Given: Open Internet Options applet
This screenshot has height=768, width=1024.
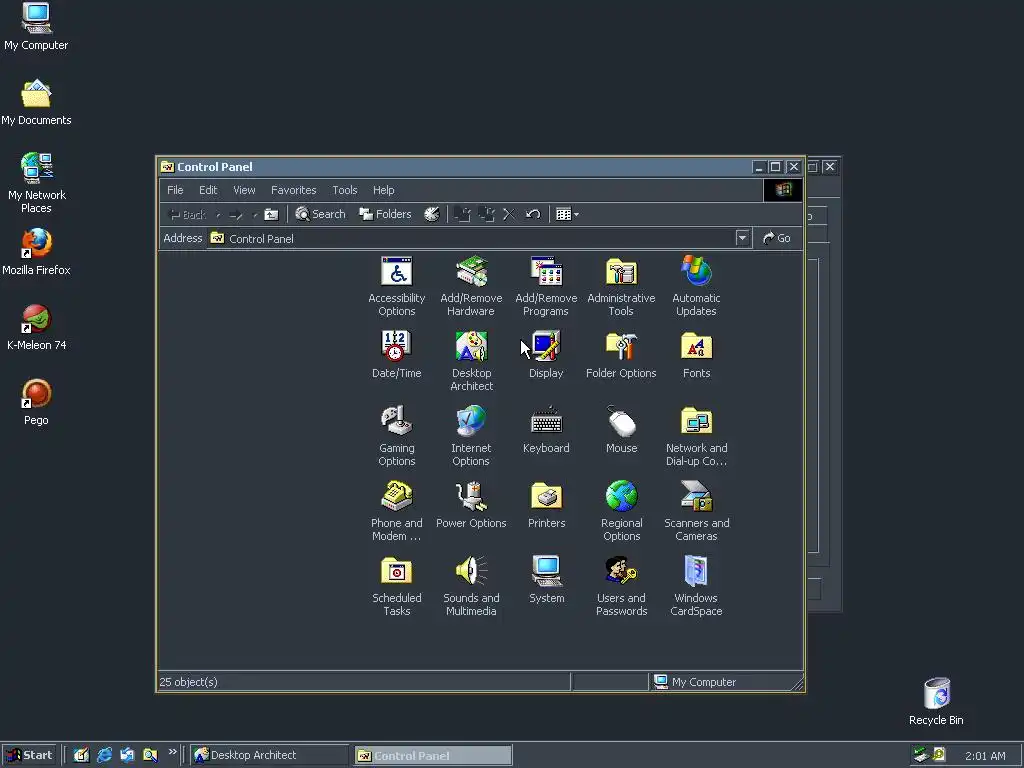Looking at the screenshot, I should coord(471,436).
